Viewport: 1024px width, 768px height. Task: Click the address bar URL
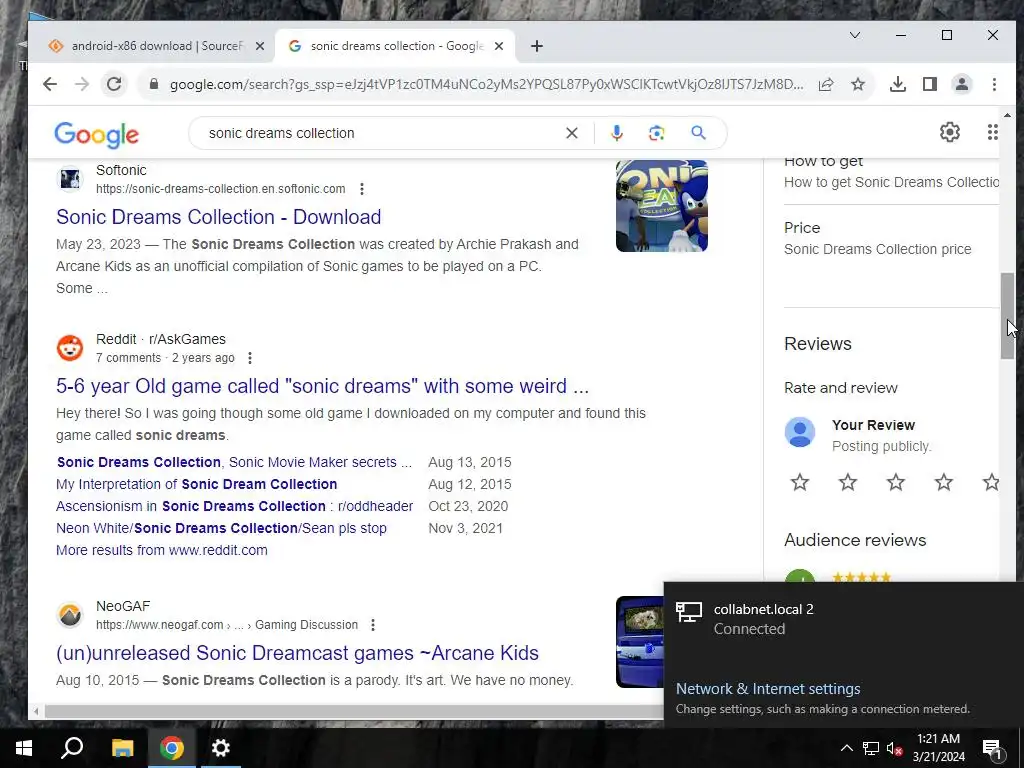click(487, 84)
